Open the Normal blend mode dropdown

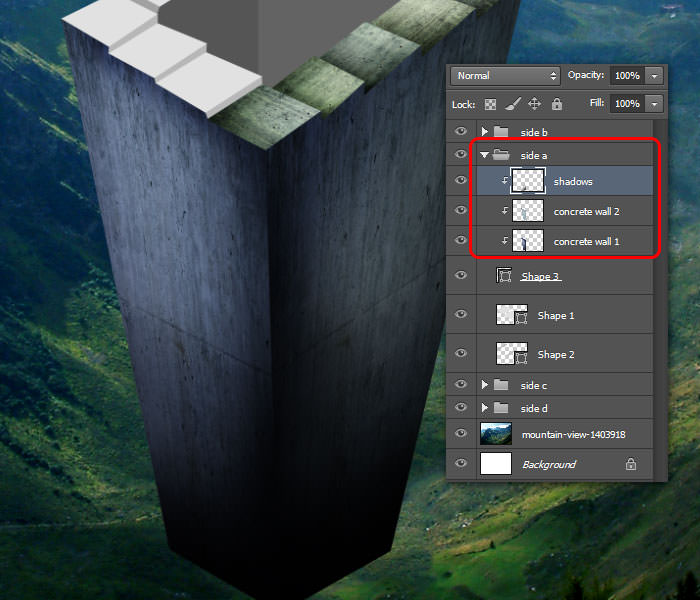click(505, 76)
